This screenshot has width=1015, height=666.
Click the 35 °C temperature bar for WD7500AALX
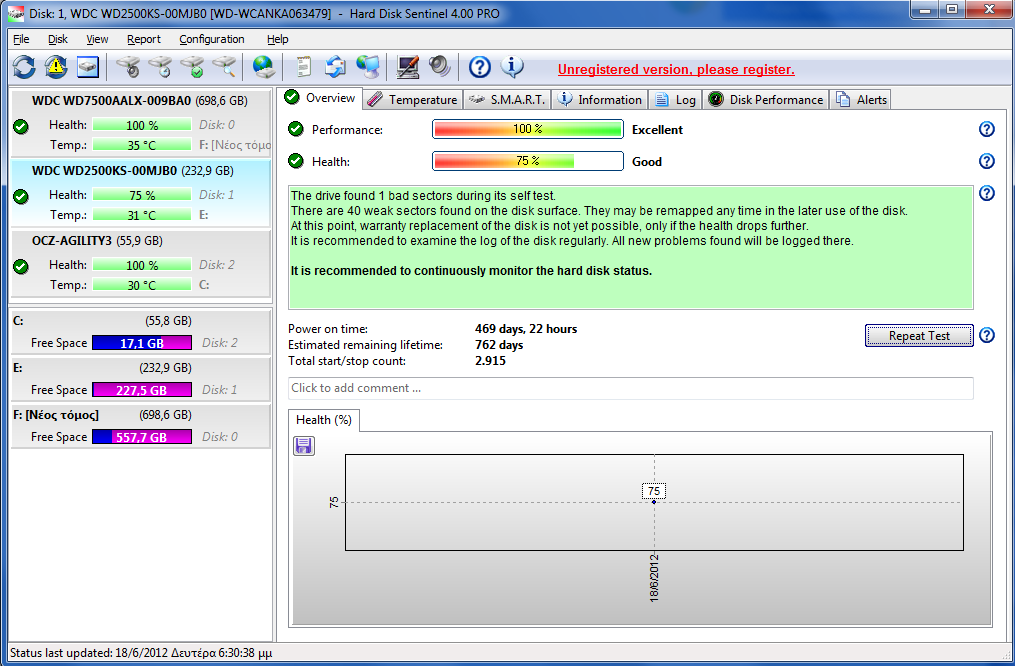(x=142, y=145)
